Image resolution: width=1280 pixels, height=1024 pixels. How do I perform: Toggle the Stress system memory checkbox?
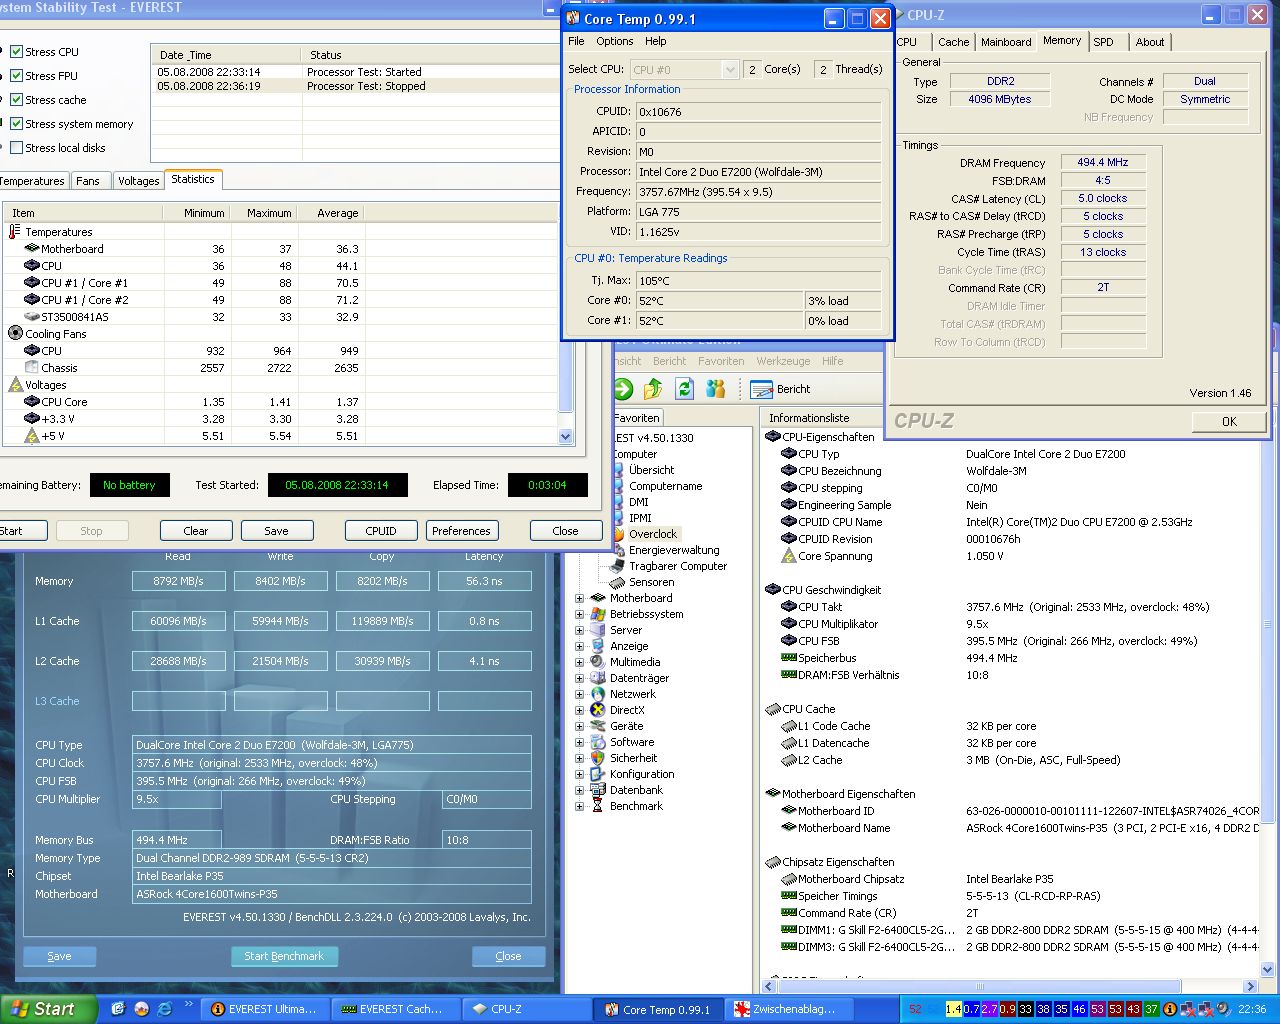16,124
